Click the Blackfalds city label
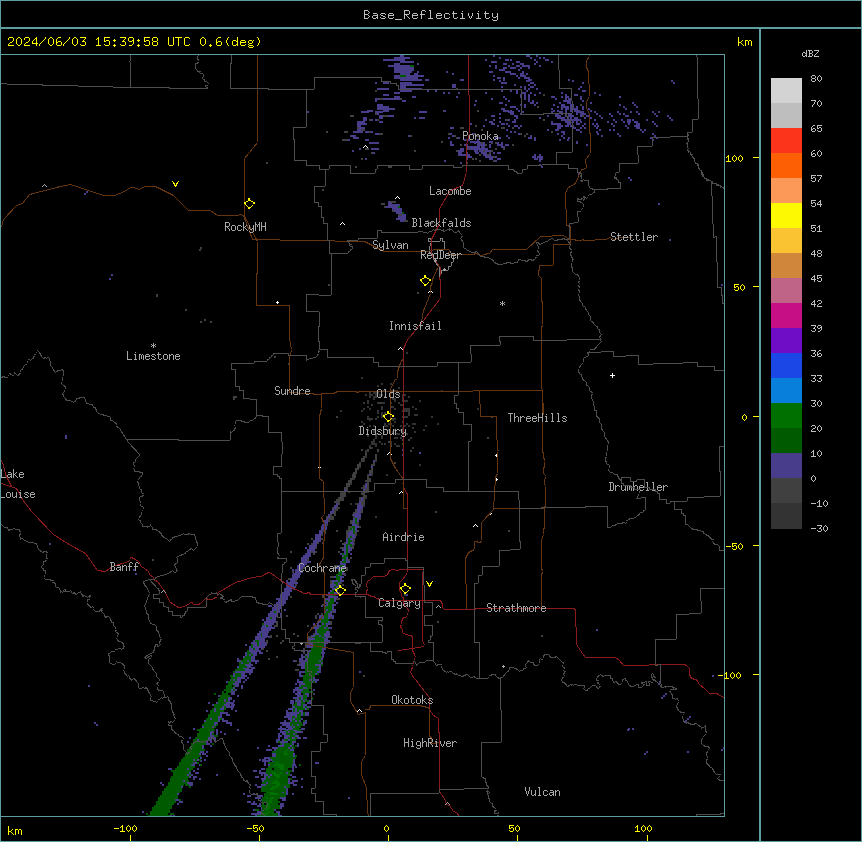The width and height of the screenshot is (862, 842). [x=441, y=223]
